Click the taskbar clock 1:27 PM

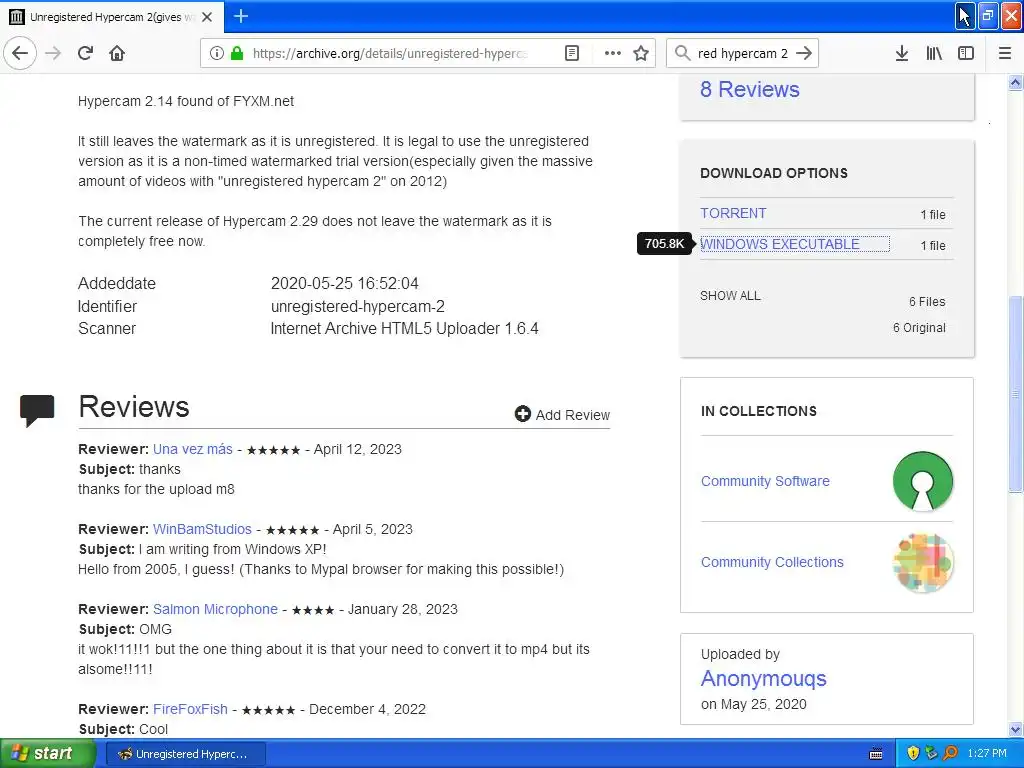coord(987,754)
